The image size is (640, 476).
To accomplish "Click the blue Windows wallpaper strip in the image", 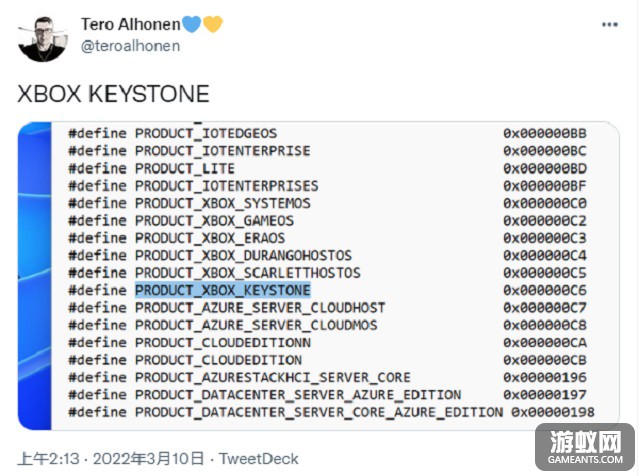I will (35, 276).
